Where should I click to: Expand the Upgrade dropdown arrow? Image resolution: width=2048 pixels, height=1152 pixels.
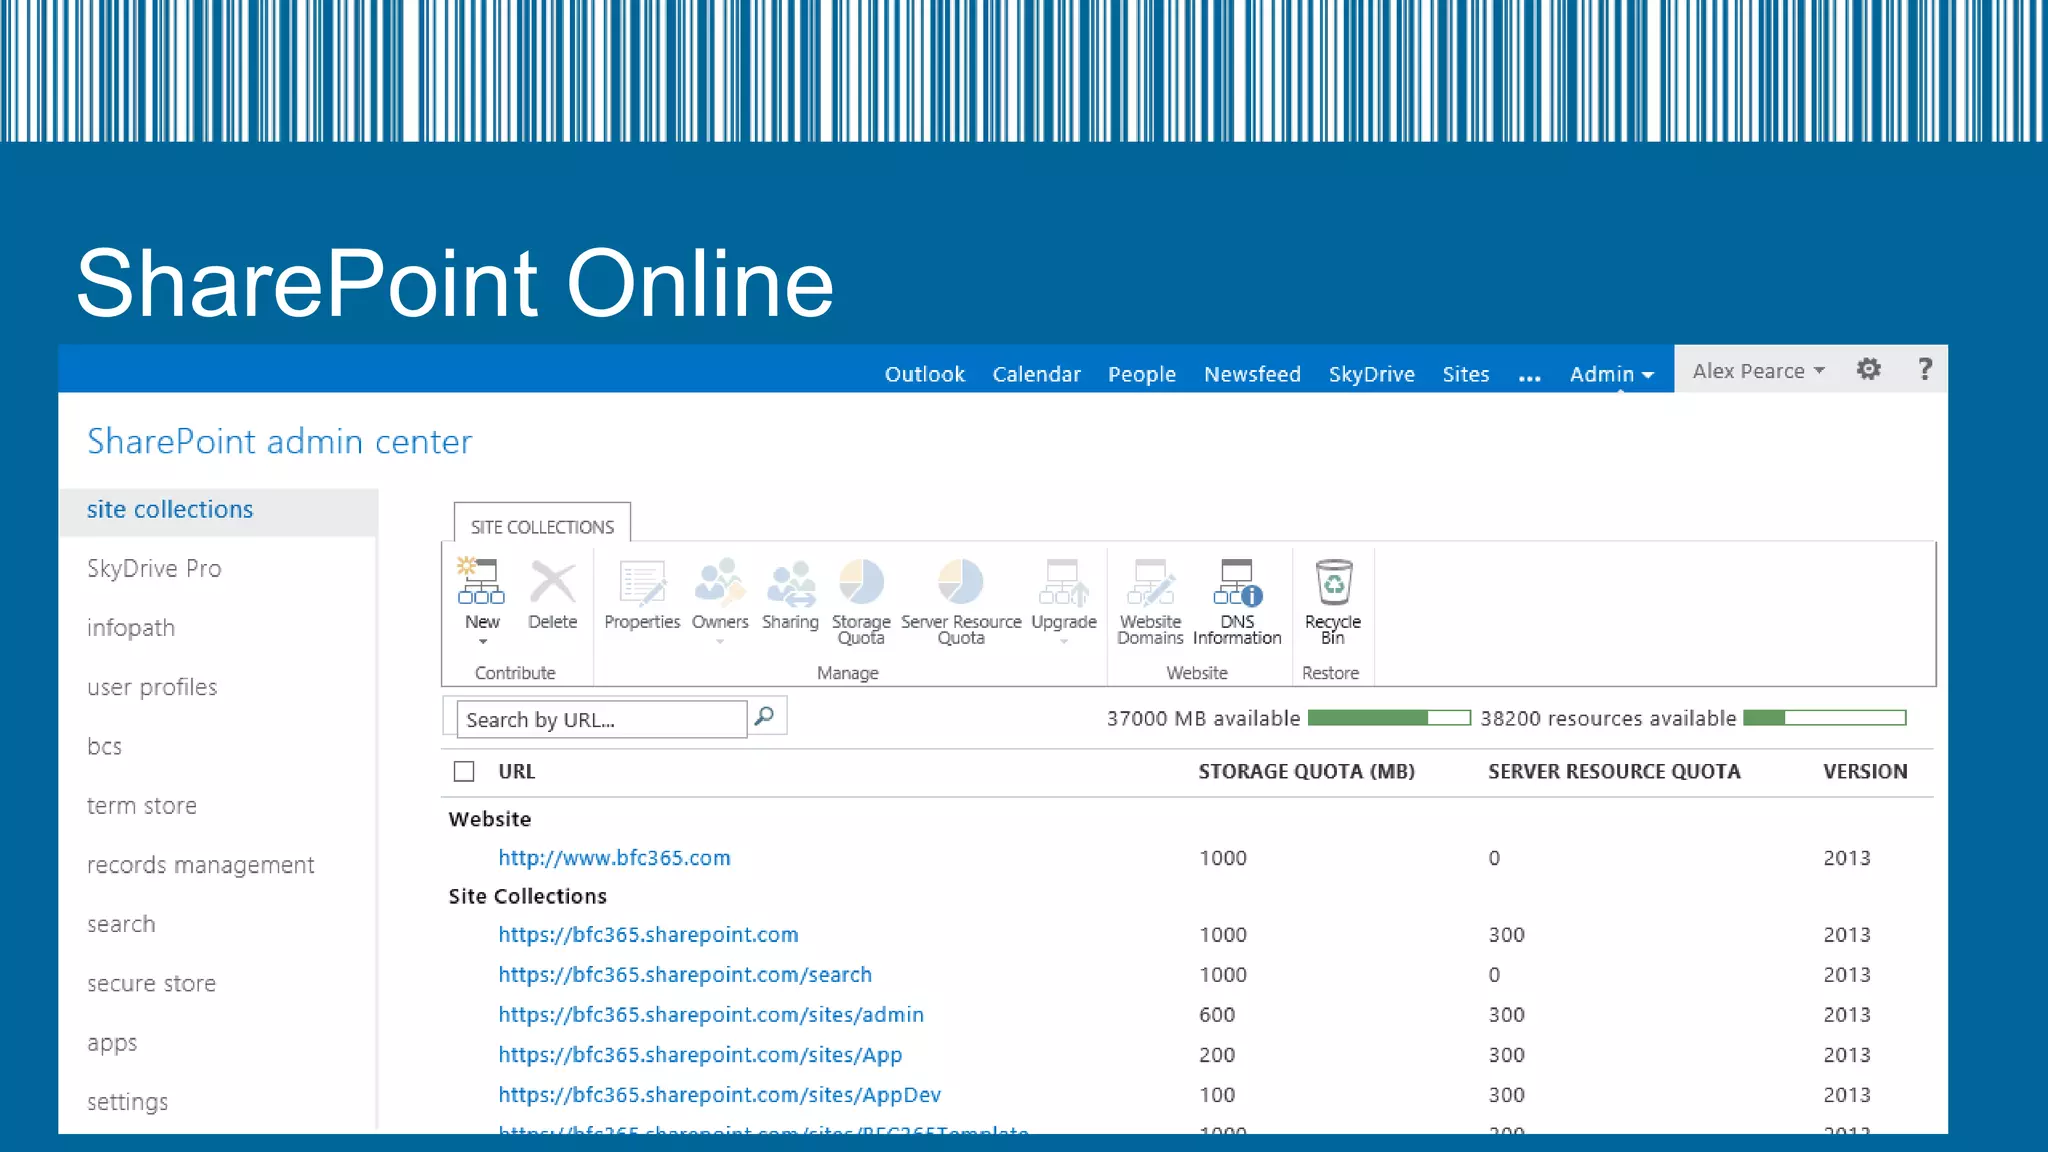point(1063,642)
